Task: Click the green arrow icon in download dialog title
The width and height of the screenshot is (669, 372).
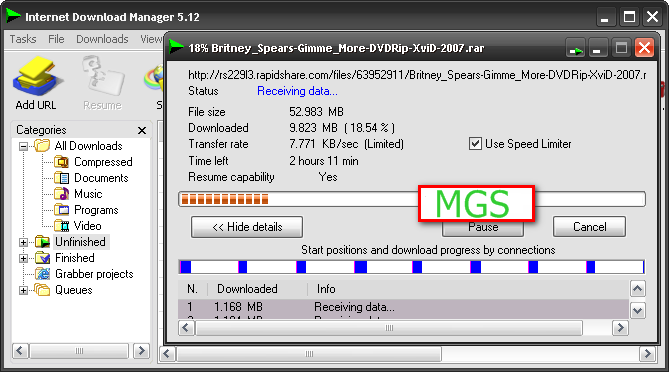Action: point(176,47)
